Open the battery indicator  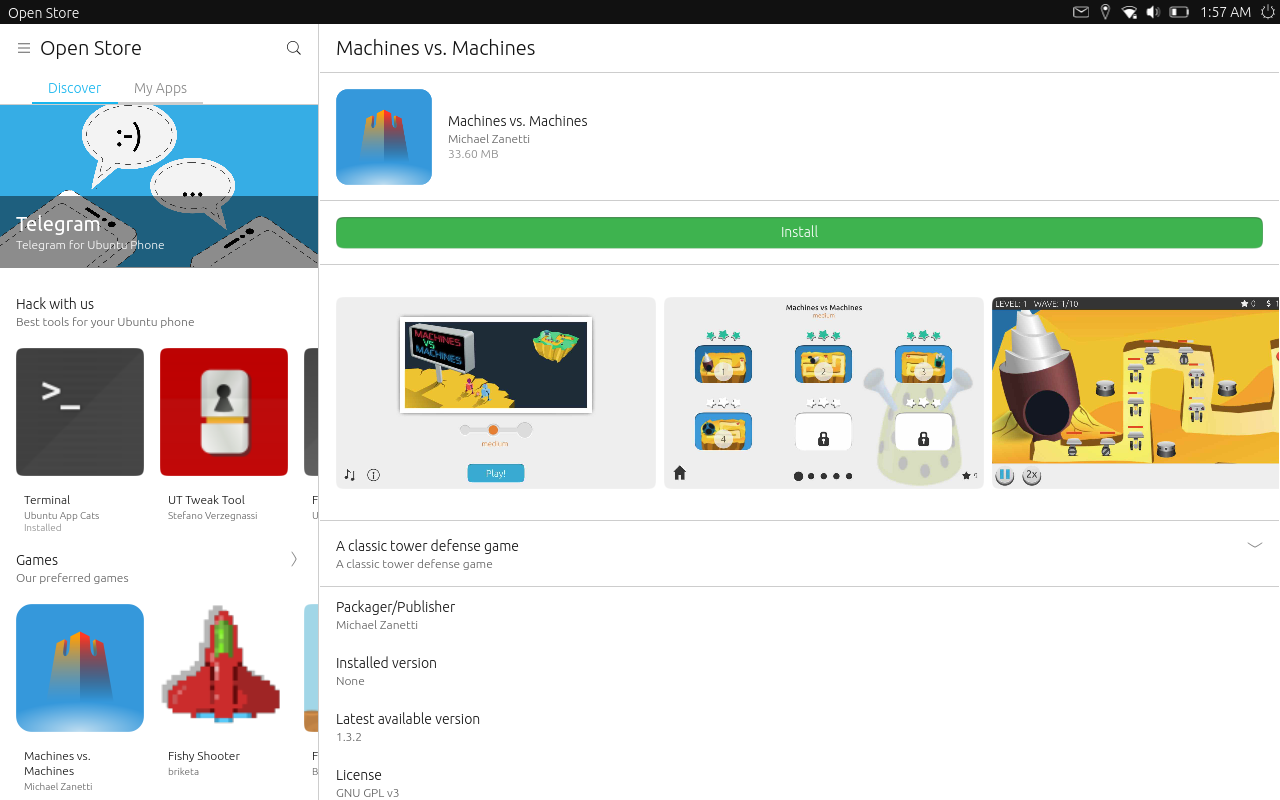click(x=1179, y=12)
